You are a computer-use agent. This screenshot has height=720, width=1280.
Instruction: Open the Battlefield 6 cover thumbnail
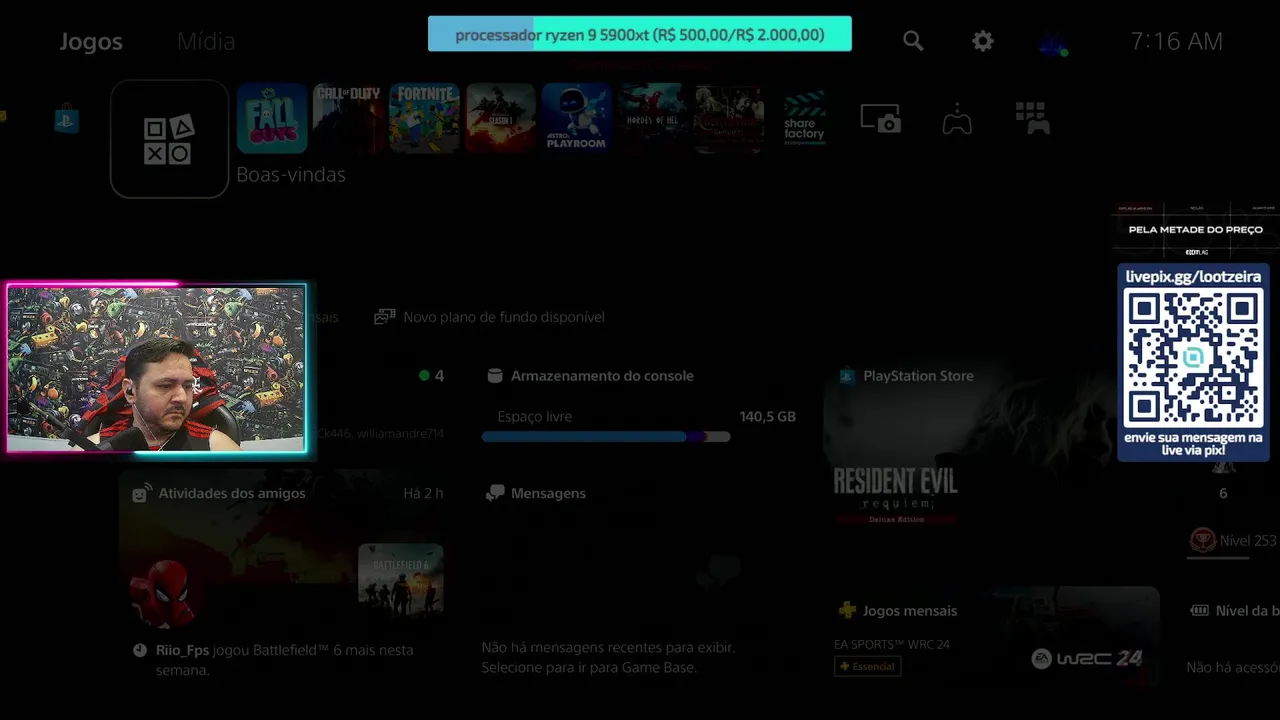click(400, 578)
